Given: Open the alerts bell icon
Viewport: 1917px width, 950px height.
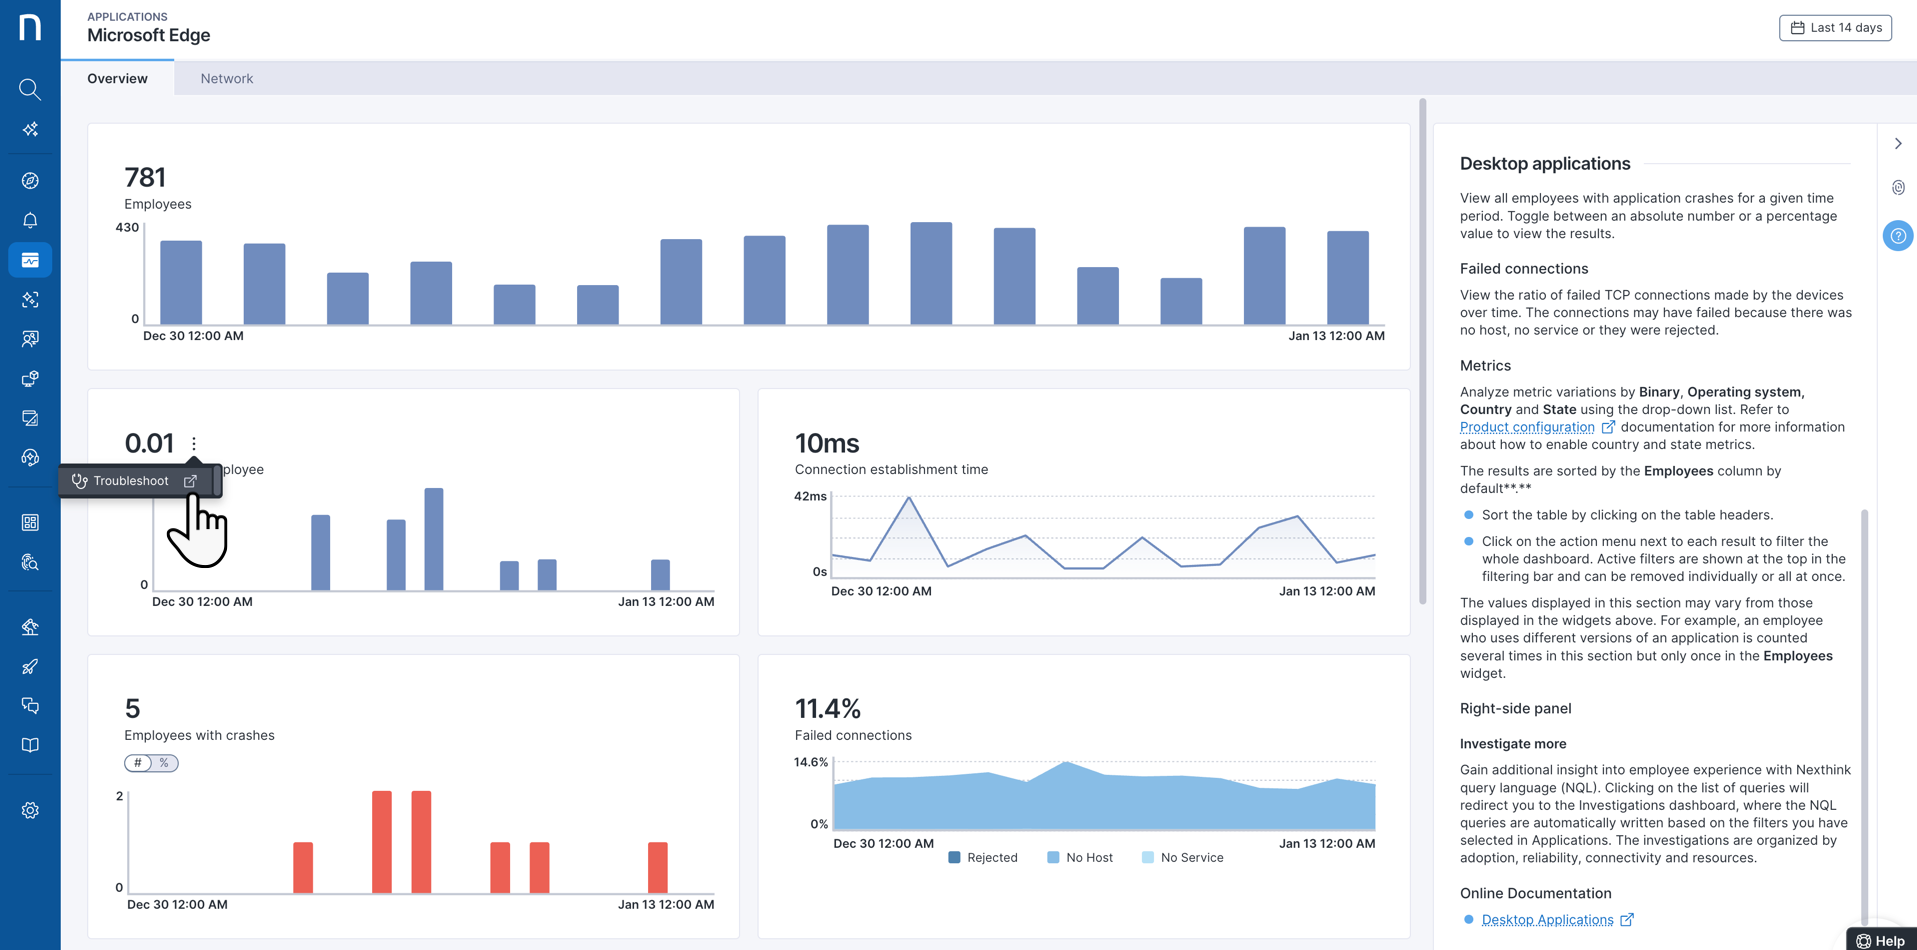Looking at the screenshot, I should 30,220.
